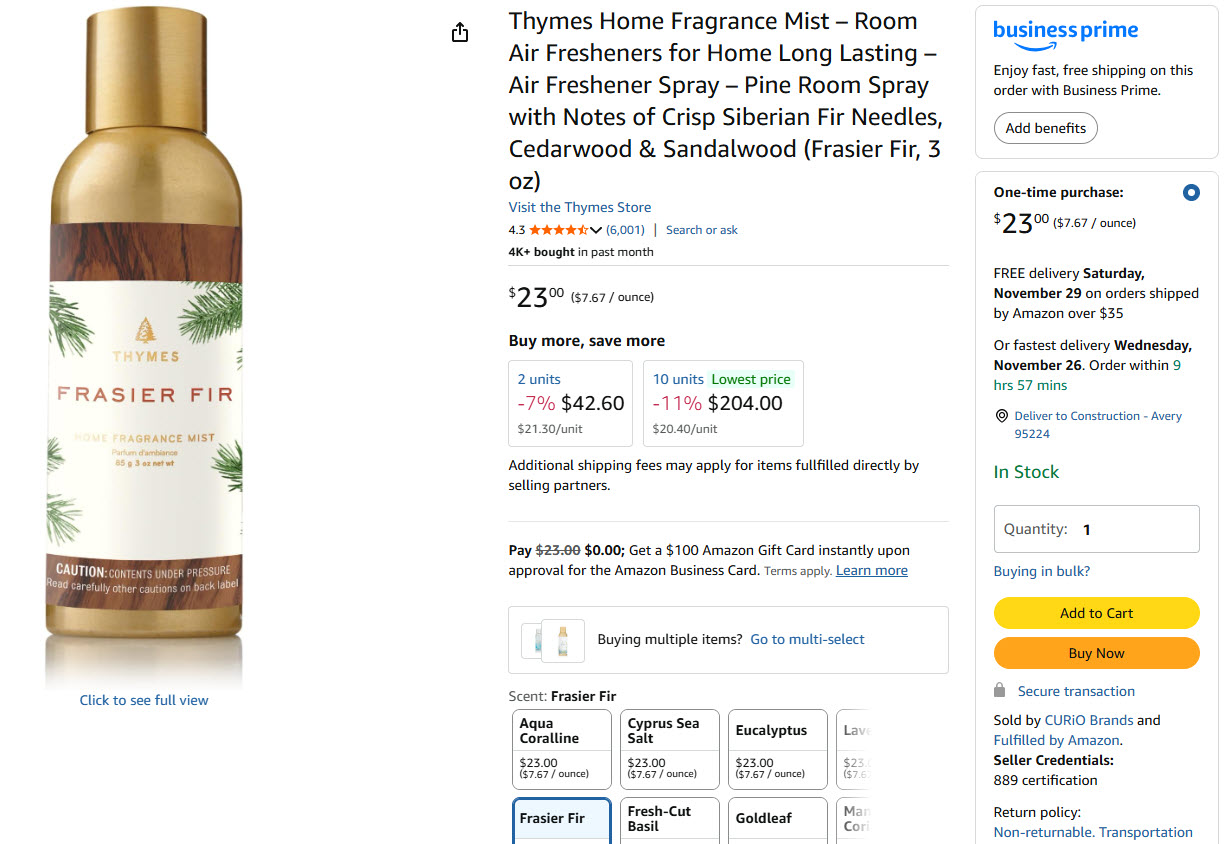Expand the ratings breakdown chevron
This screenshot has height=844, width=1226.
(597, 231)
